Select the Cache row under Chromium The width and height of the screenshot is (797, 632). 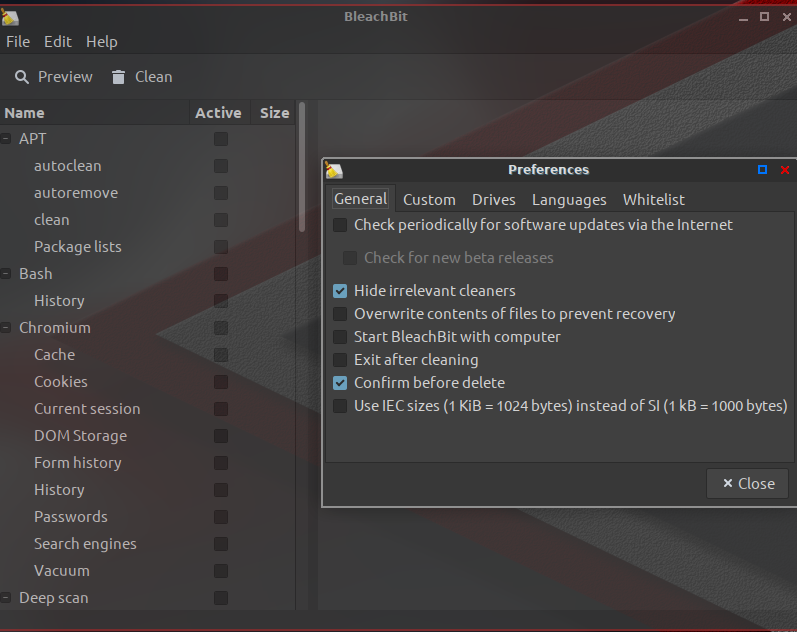pyautogui.click(x=147, y=354)
